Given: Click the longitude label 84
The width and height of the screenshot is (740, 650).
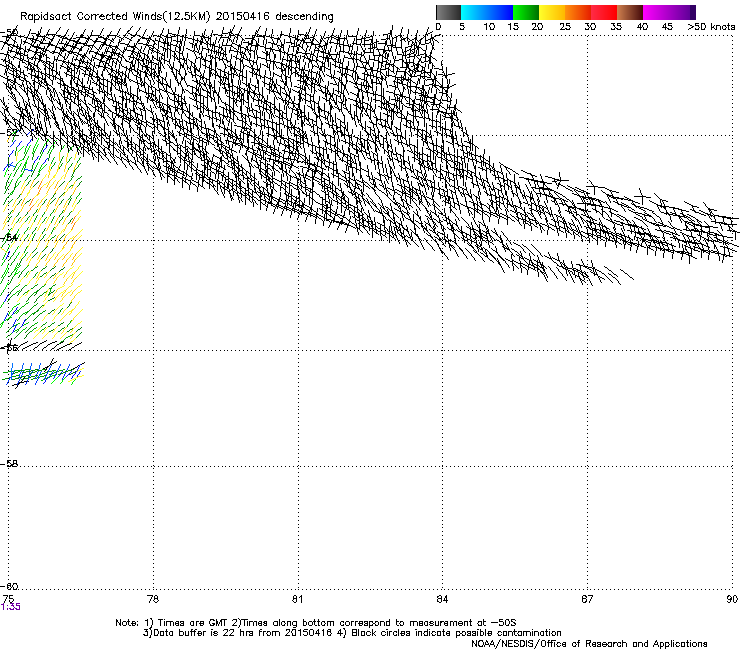Looking at the screenshot, I should 442,599.
